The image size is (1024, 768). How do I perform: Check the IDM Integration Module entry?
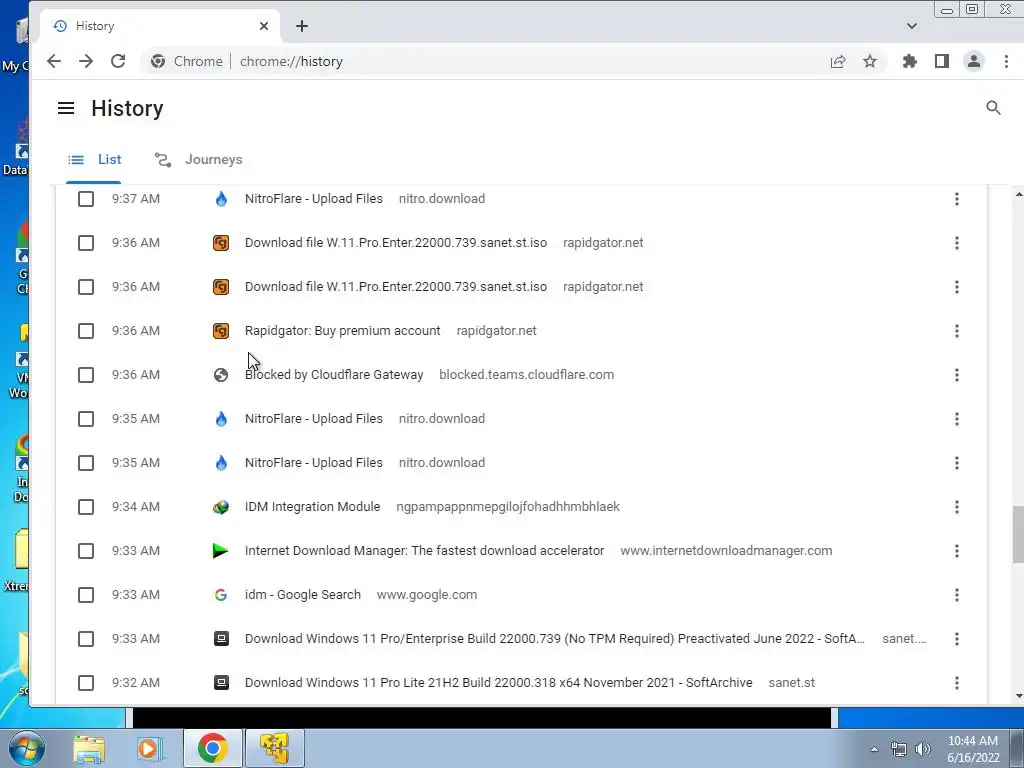tap(86, 507)
